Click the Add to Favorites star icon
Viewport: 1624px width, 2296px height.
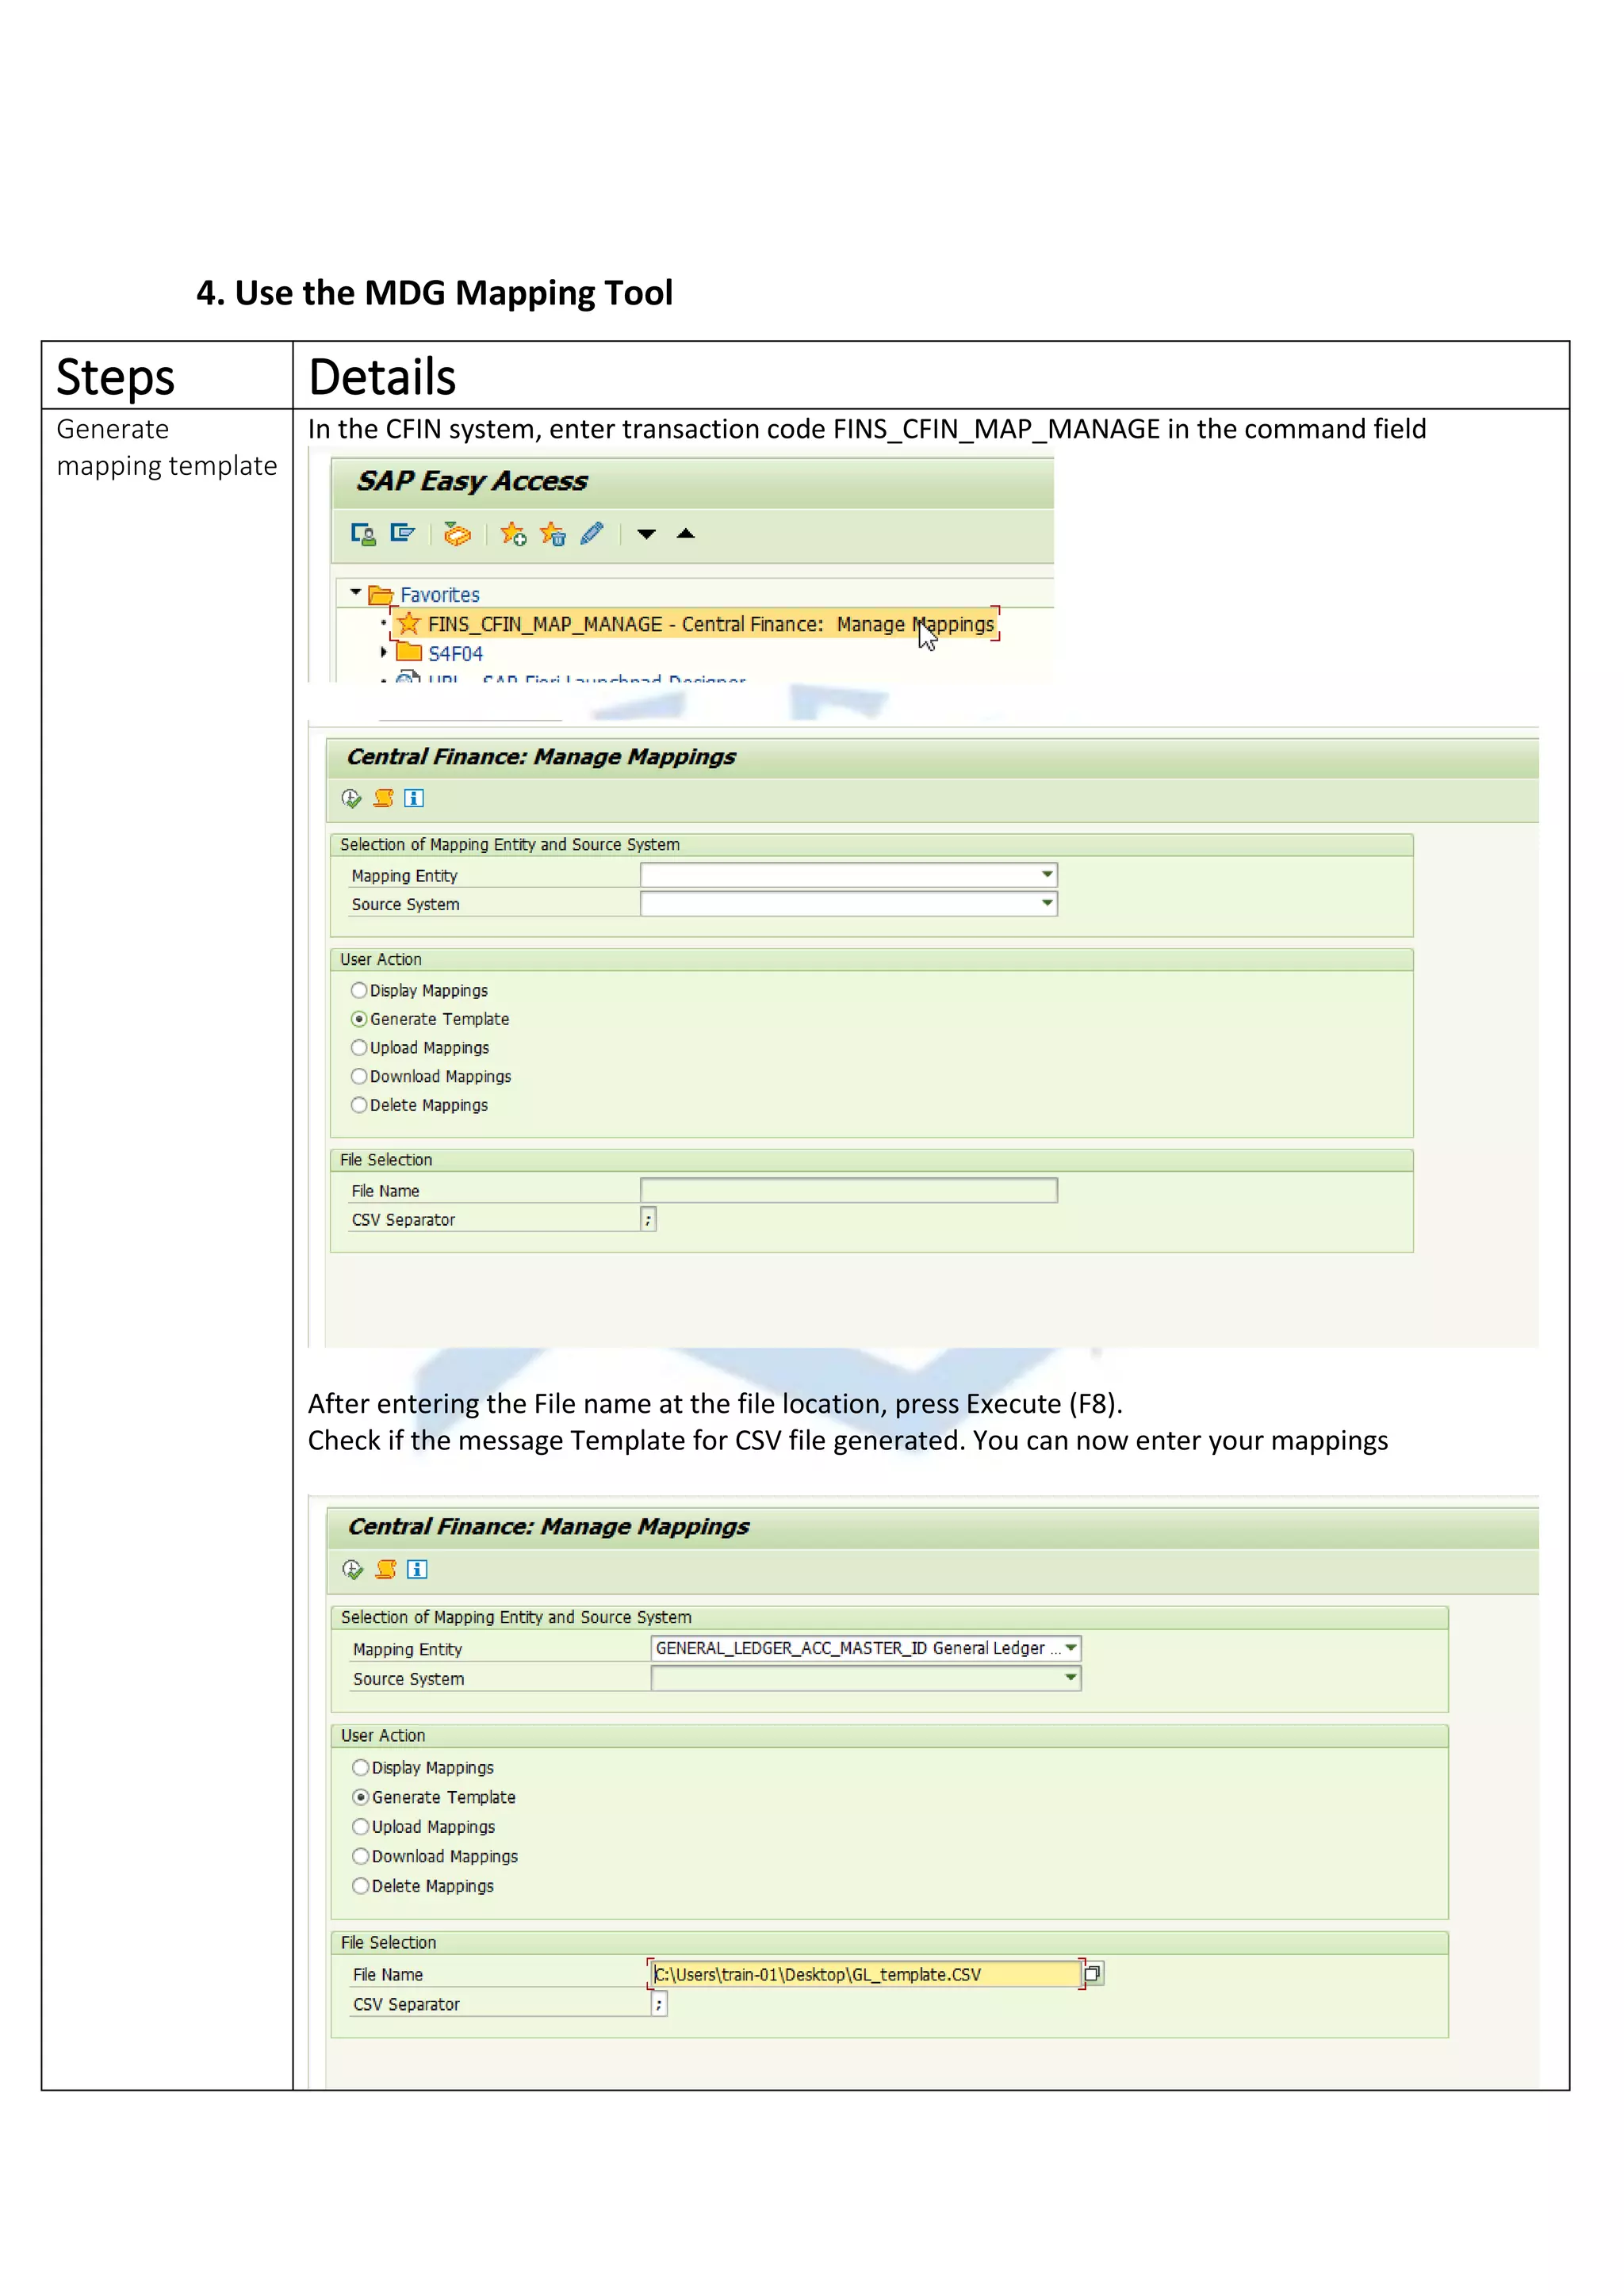pyautogui.click(x=513, y=534)
